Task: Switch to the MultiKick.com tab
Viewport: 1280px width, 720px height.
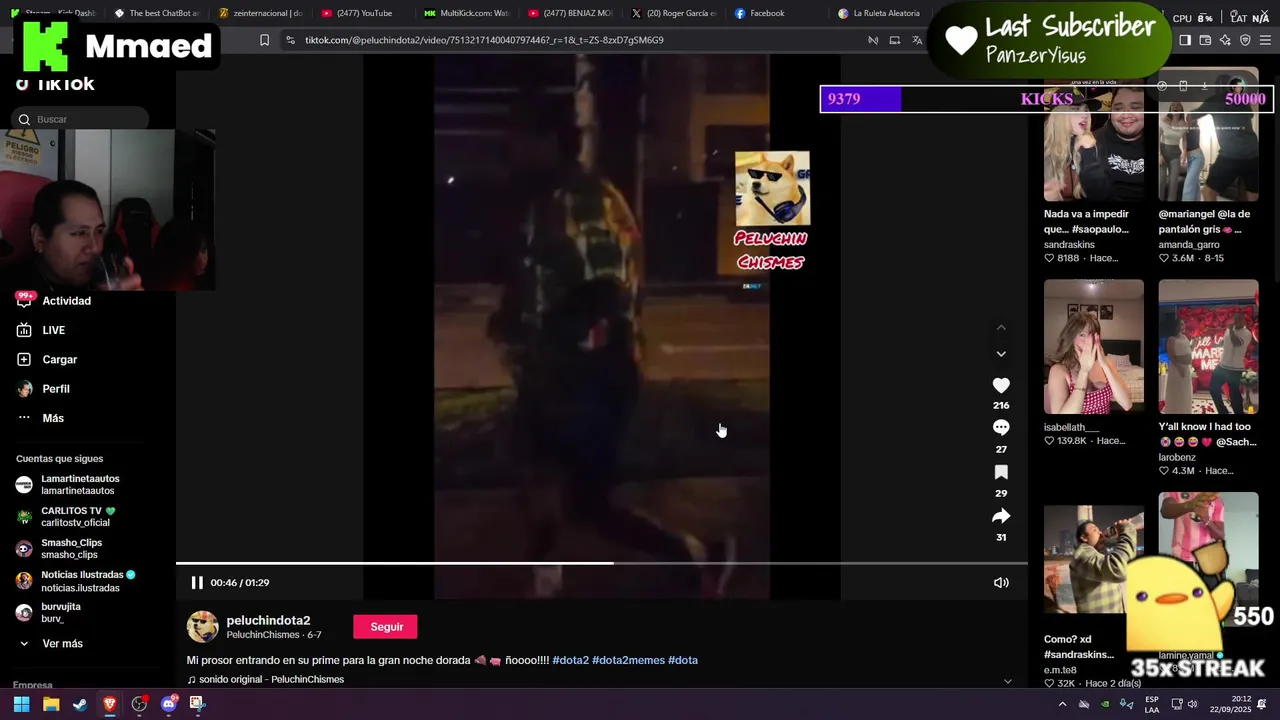Action: (x=466, y=13)
